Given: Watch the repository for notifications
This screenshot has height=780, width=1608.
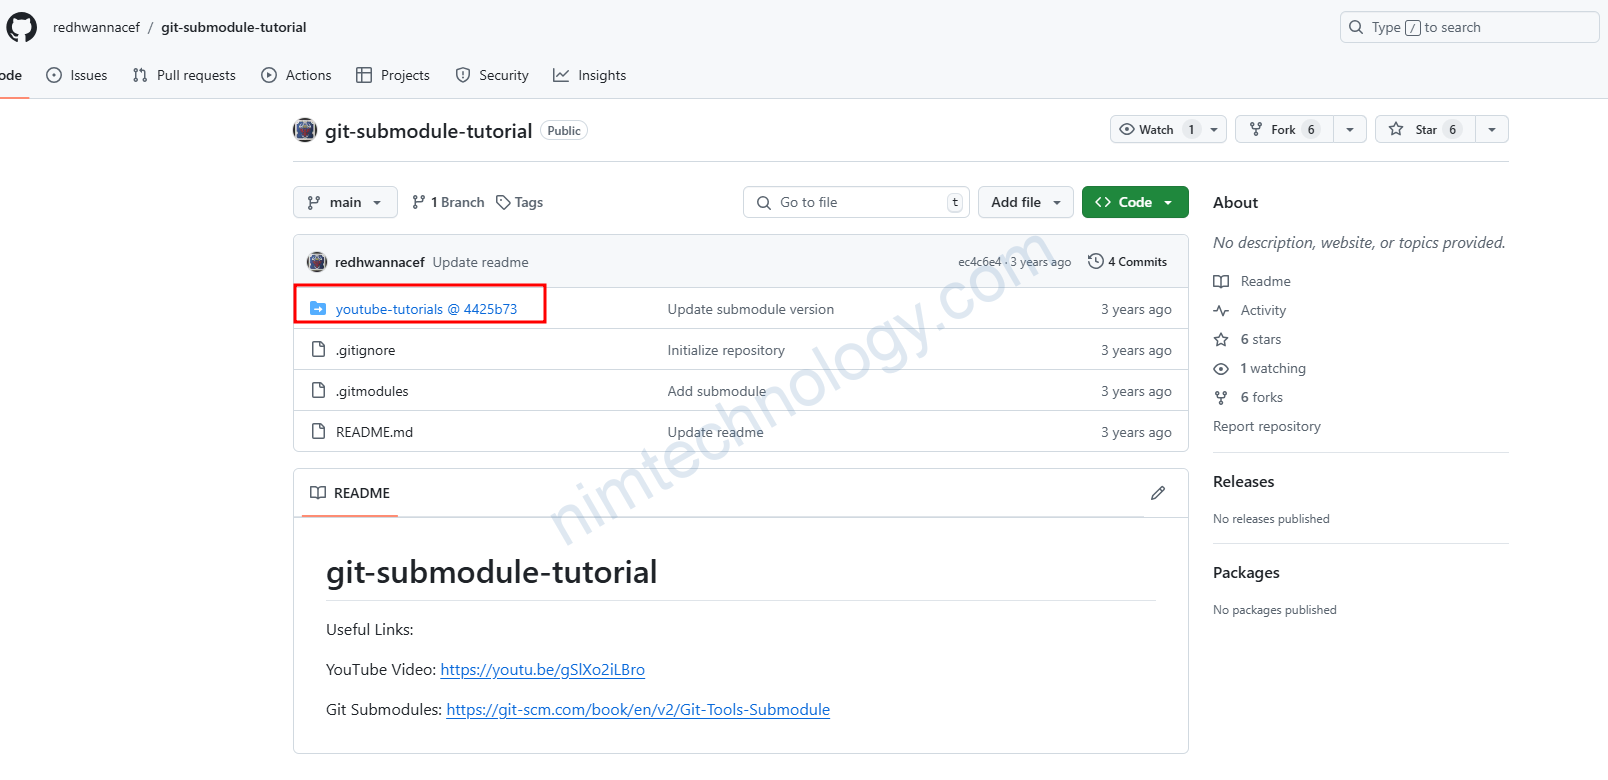Looking at the screenshot, I should (1147, 130).
